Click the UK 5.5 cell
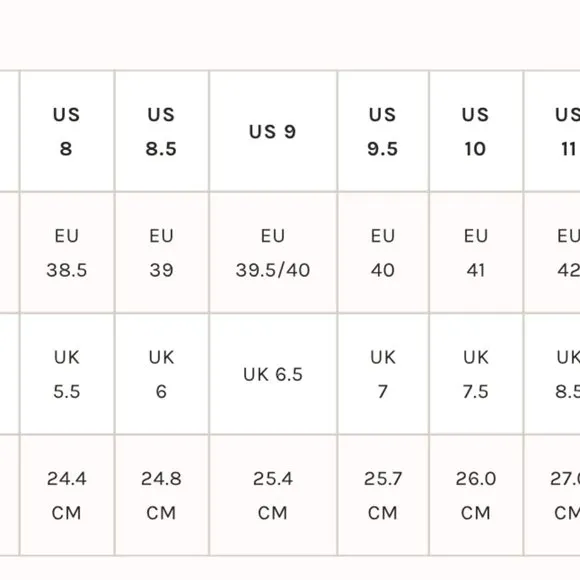The width and height of the screenshot is (580, 580). point(67,374)
